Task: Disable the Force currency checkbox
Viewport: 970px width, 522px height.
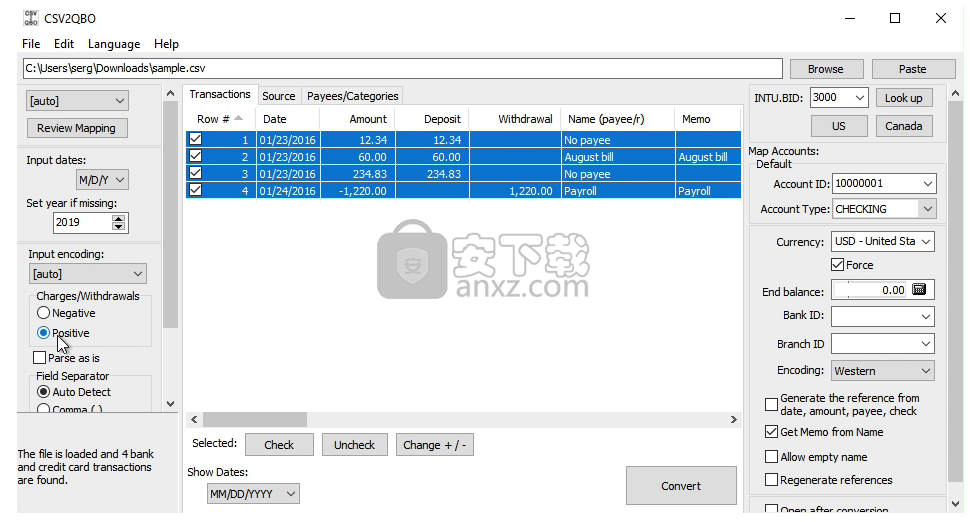Action: coord(838,265)
